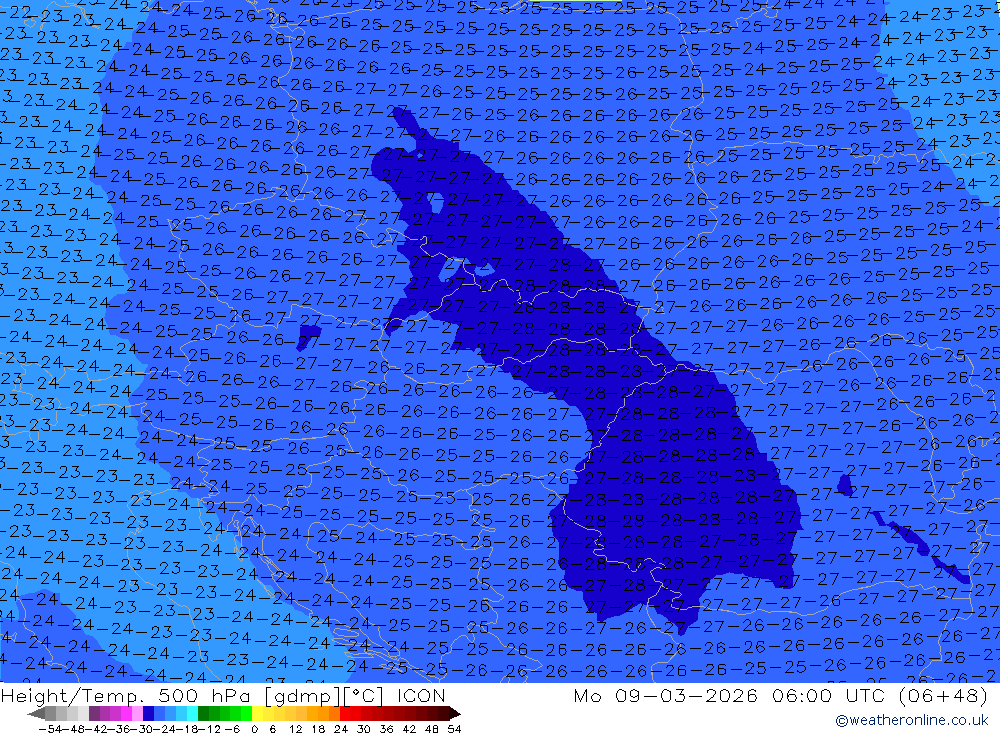The height and width of the screenshot is (733, 1000).
Task: Click the '54' legend maximum value label
Action: (455, 729)
